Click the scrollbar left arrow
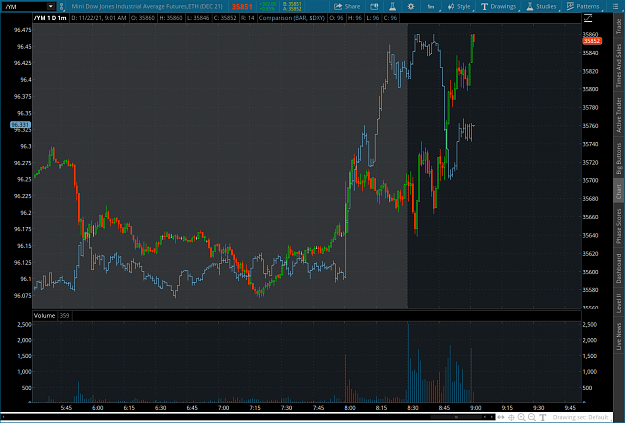The image size is (625, 423). pyautogui.click(x=3, y=417)
